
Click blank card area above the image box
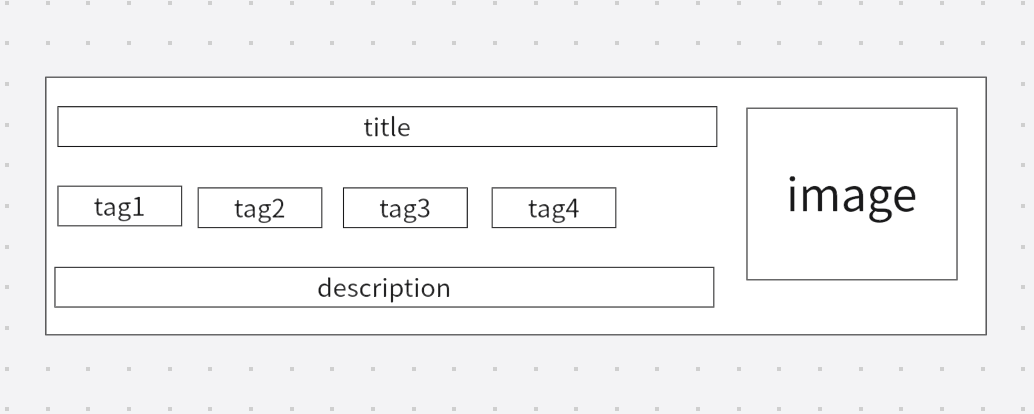[851, 92]
